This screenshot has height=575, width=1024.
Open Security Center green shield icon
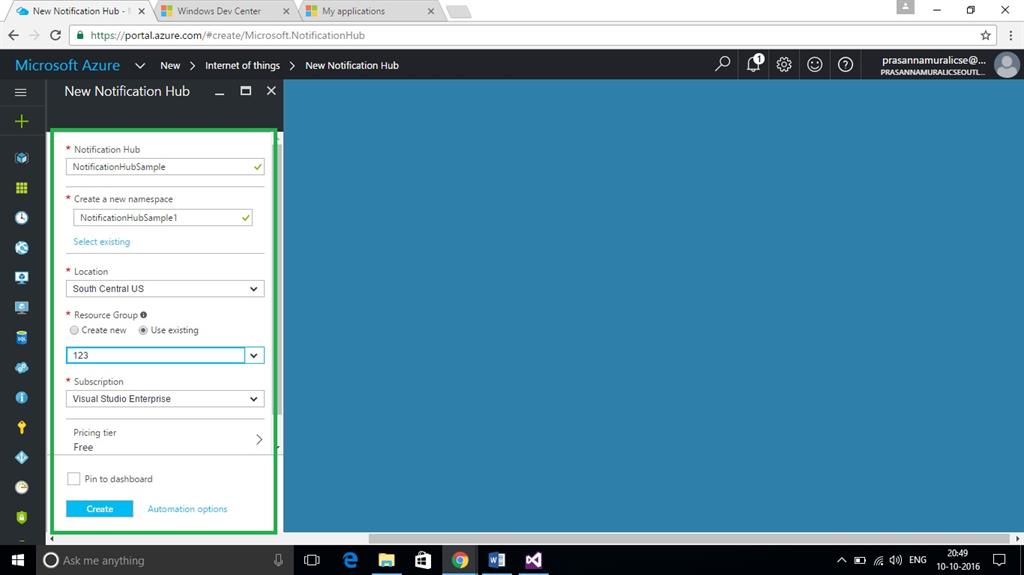22,518
